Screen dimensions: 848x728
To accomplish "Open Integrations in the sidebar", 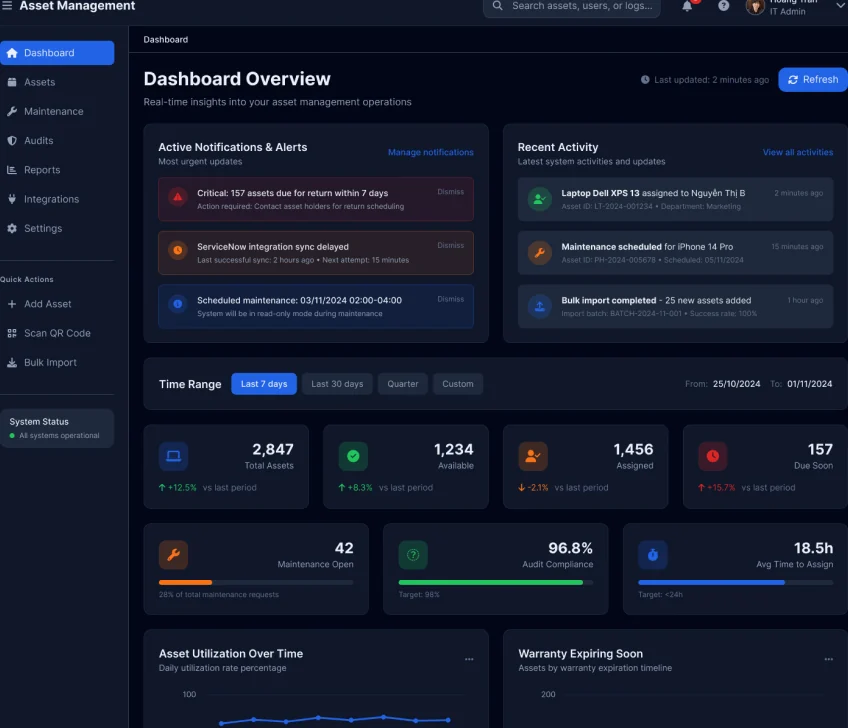I will click(57, 199).
